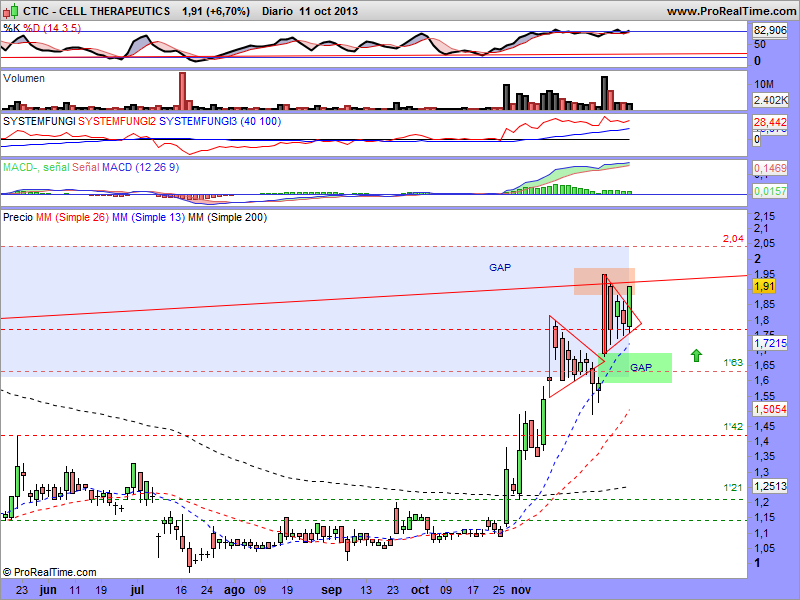Click the 1,35 price axis label
Viewport: 800px width, 600px height.
764,457
